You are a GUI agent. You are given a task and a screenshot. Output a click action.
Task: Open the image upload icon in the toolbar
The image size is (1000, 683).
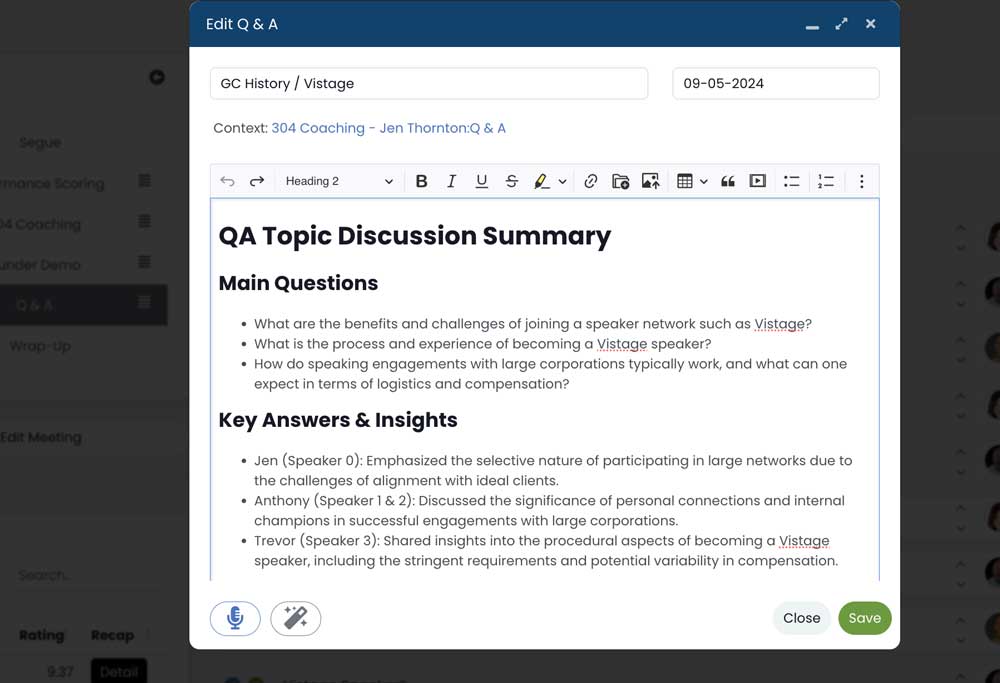click(x=650, y=181)
